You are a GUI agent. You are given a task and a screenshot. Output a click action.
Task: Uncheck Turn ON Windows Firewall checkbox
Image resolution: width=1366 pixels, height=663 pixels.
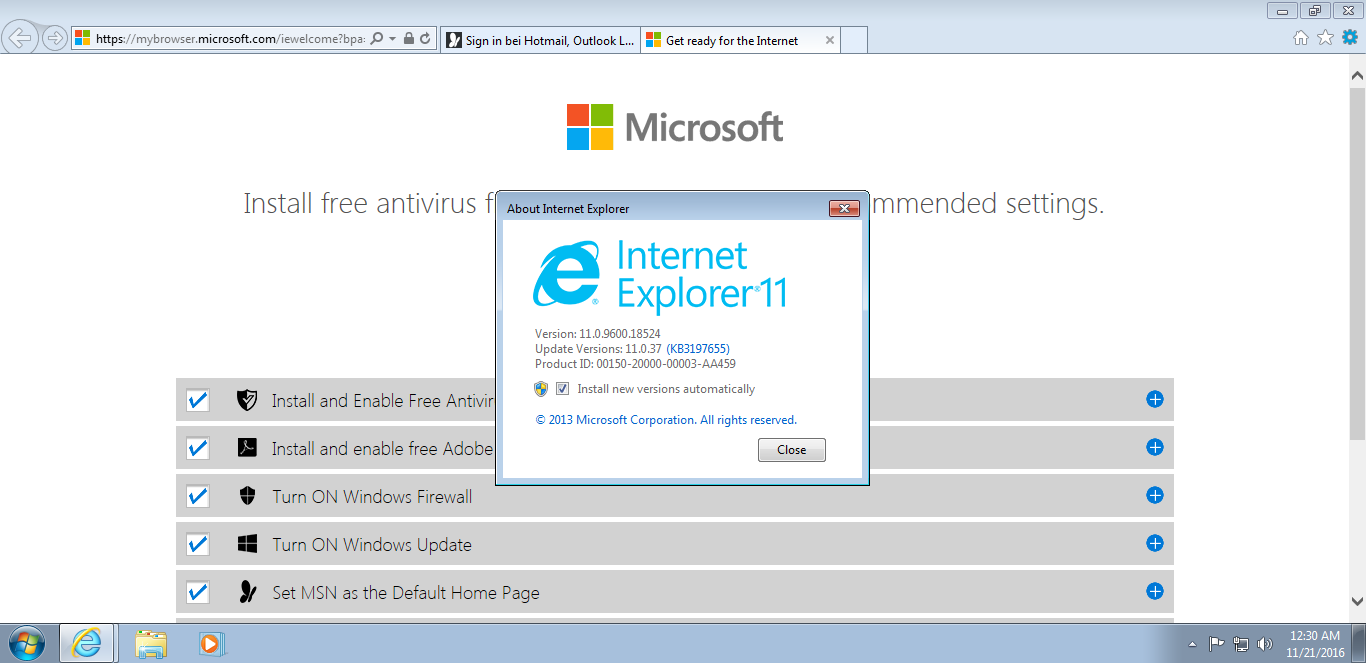198,496
